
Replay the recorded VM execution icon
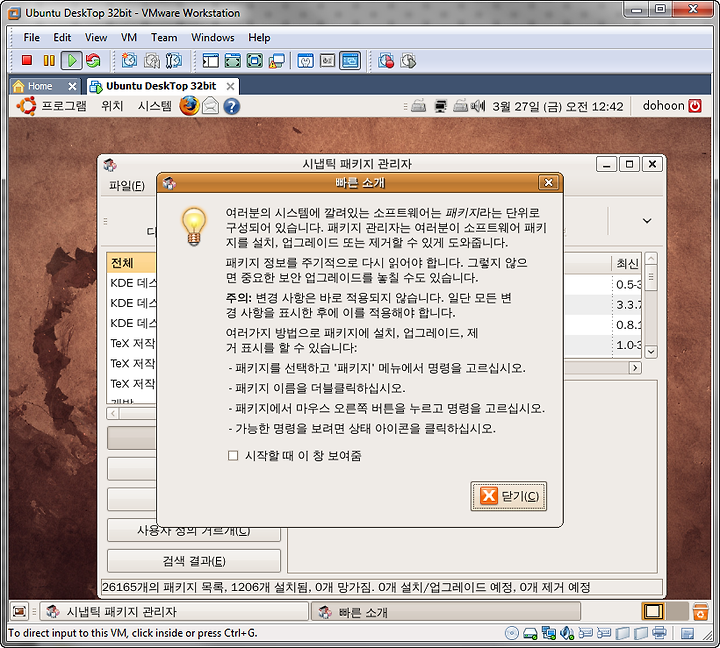point(408,60)
